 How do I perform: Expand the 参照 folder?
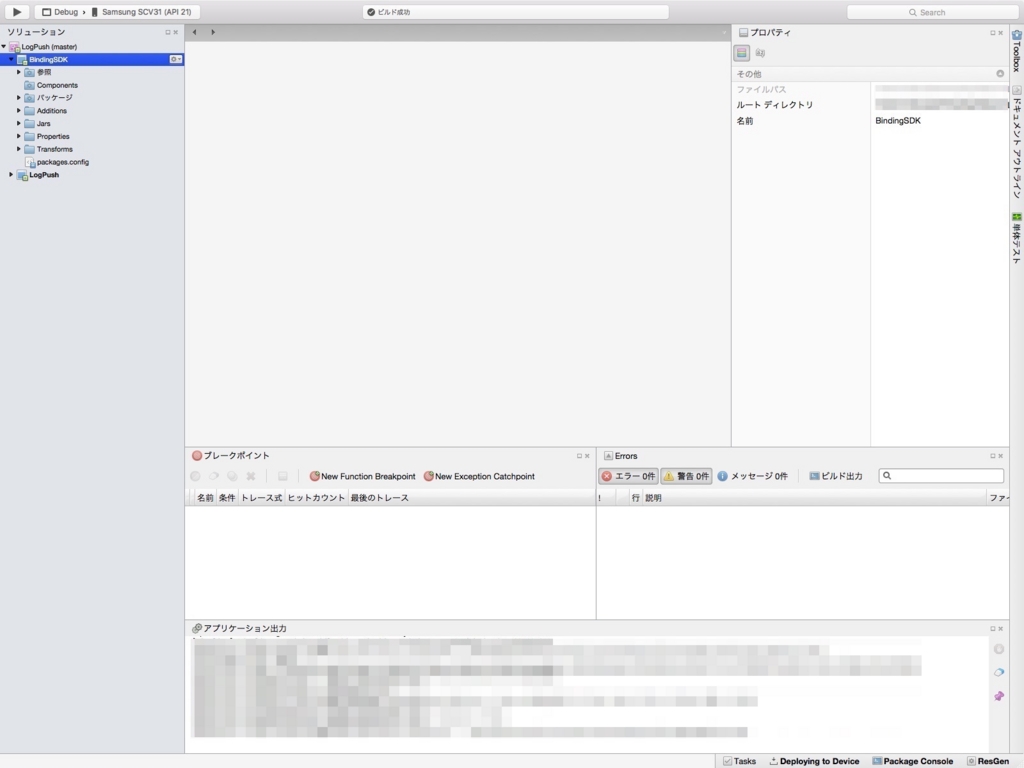tap(19, 72)
